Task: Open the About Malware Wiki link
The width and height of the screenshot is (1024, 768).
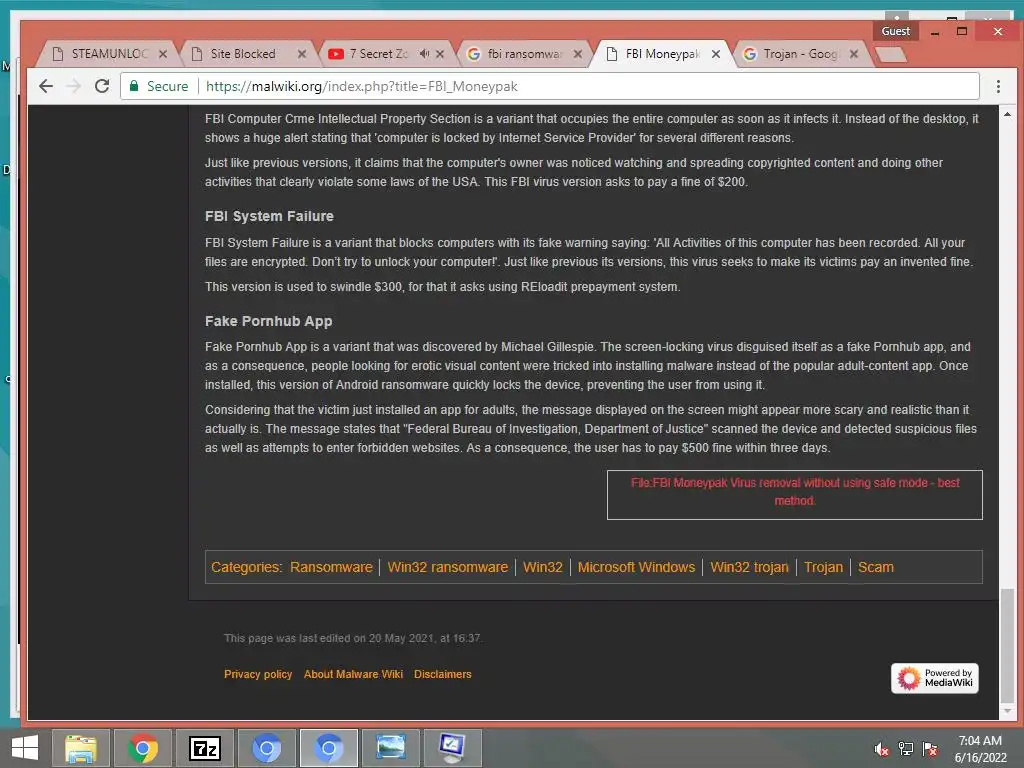Action: click(x=353, y=674)
